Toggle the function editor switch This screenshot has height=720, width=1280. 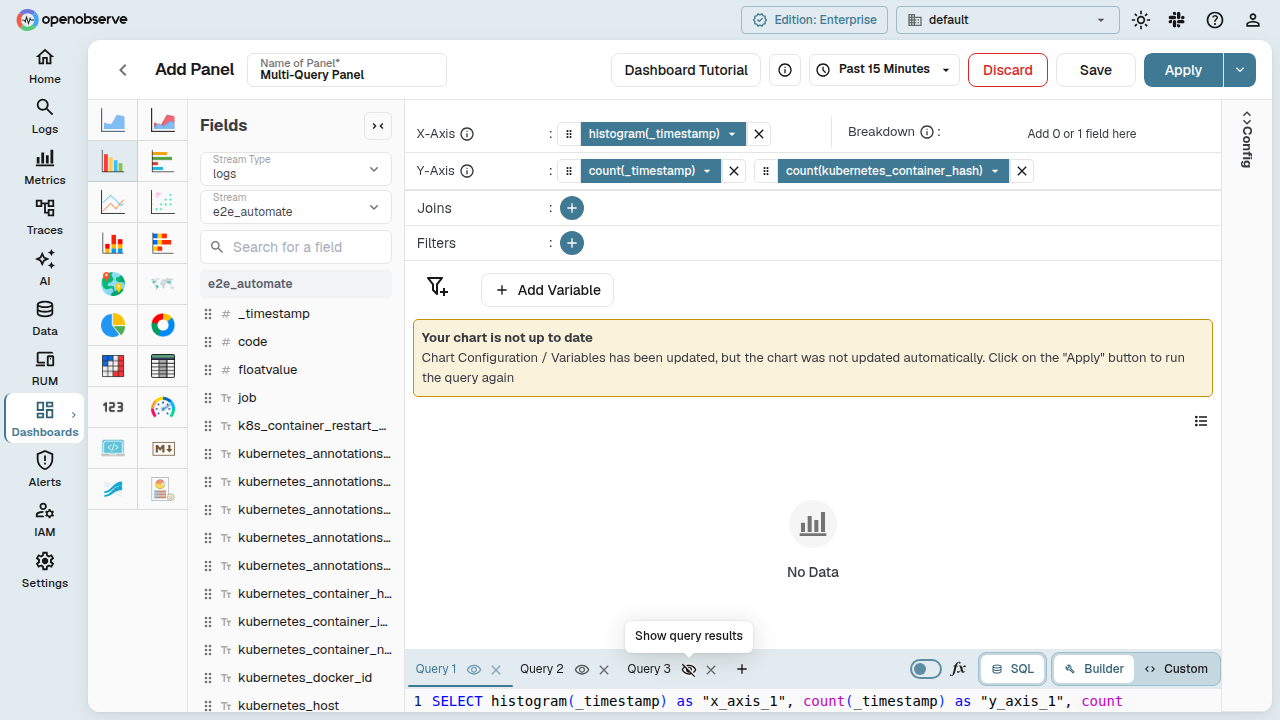coord(926,669)
